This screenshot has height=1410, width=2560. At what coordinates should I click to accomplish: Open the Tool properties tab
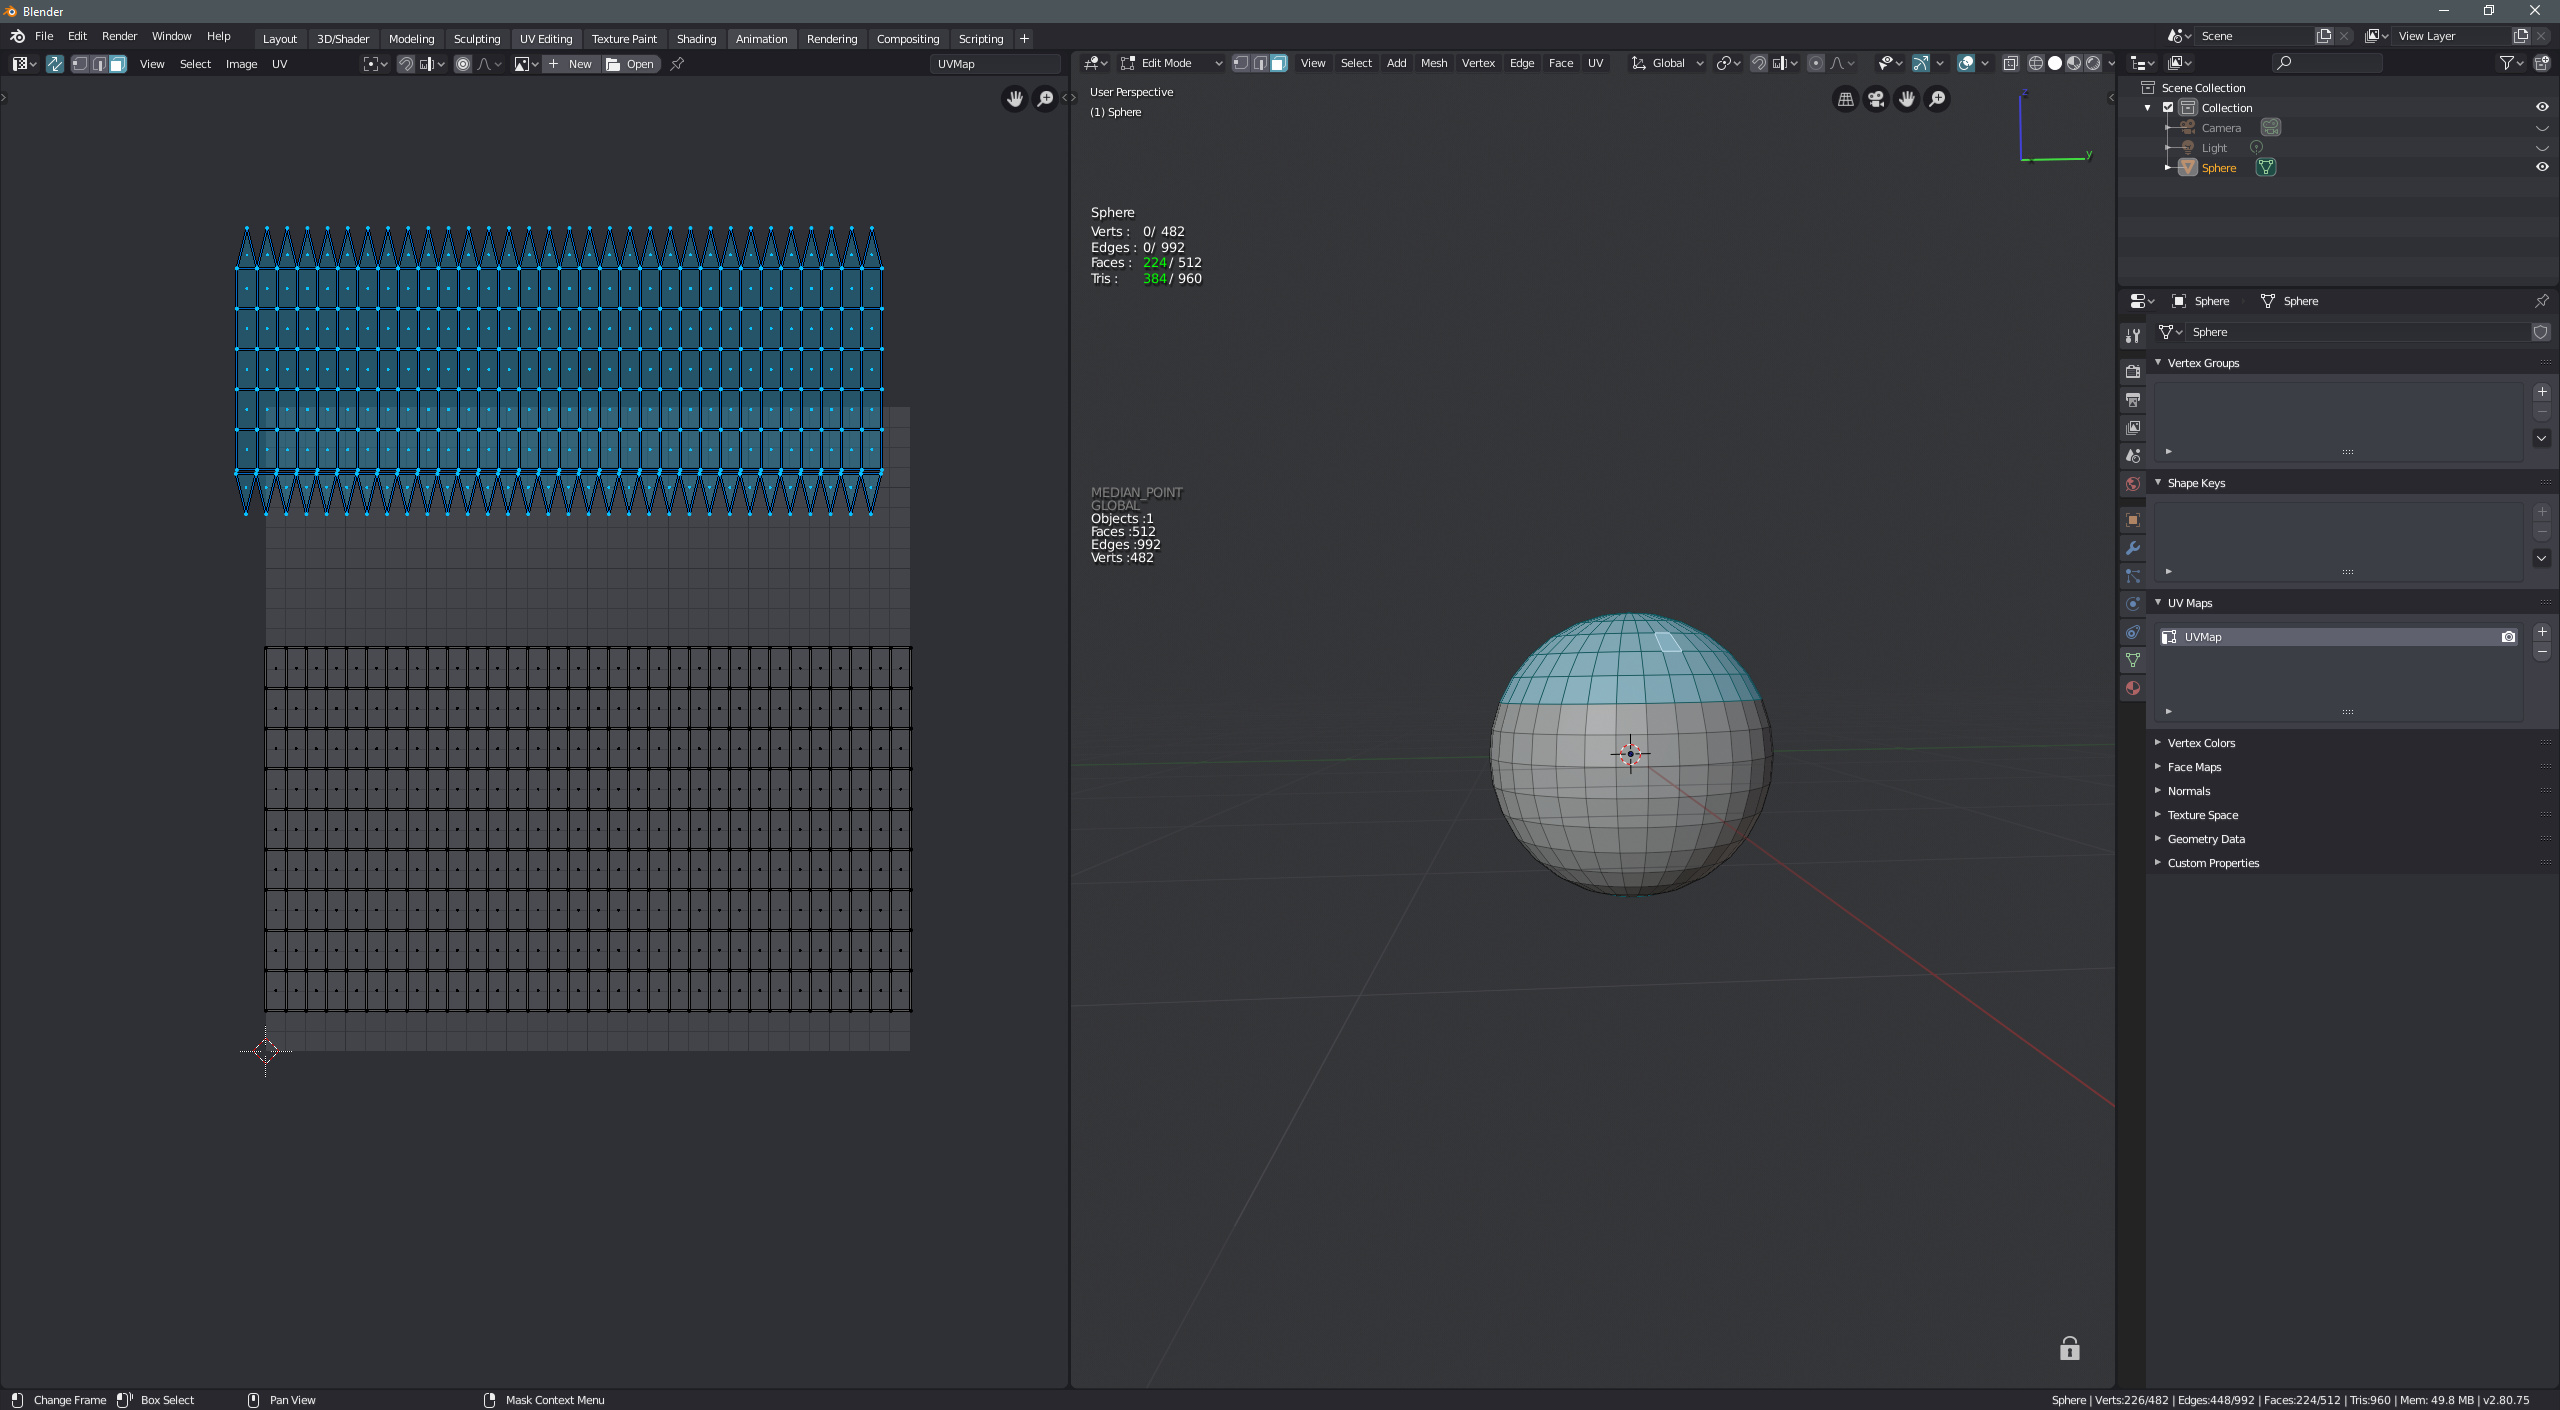(x=2133, y=336)
